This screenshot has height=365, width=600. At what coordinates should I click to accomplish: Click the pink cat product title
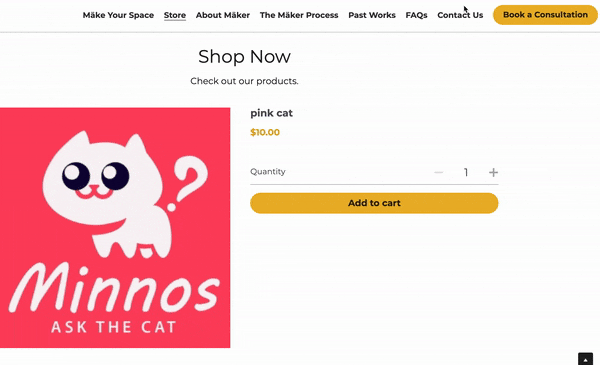click(271, 113)
